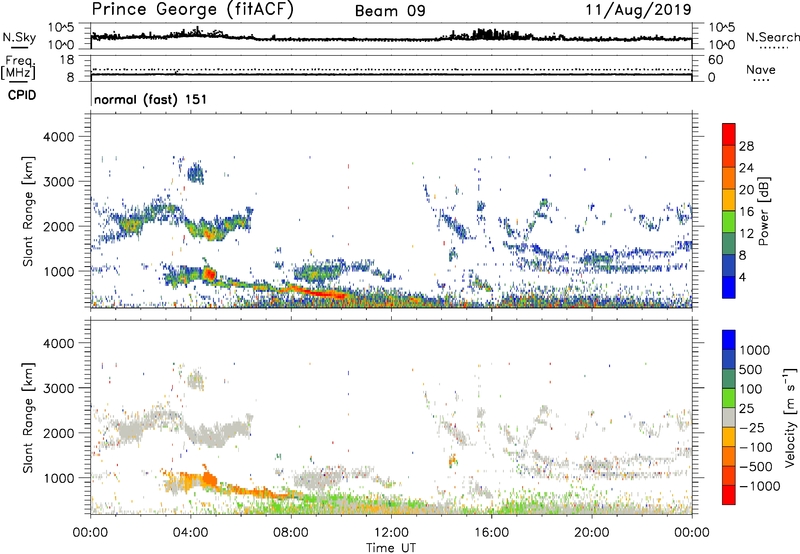This screenshot has height=554, width=800.
Task: Click the '-25' tick on the velocity scale
Action: pyautogui.click(x=752, y=428)
